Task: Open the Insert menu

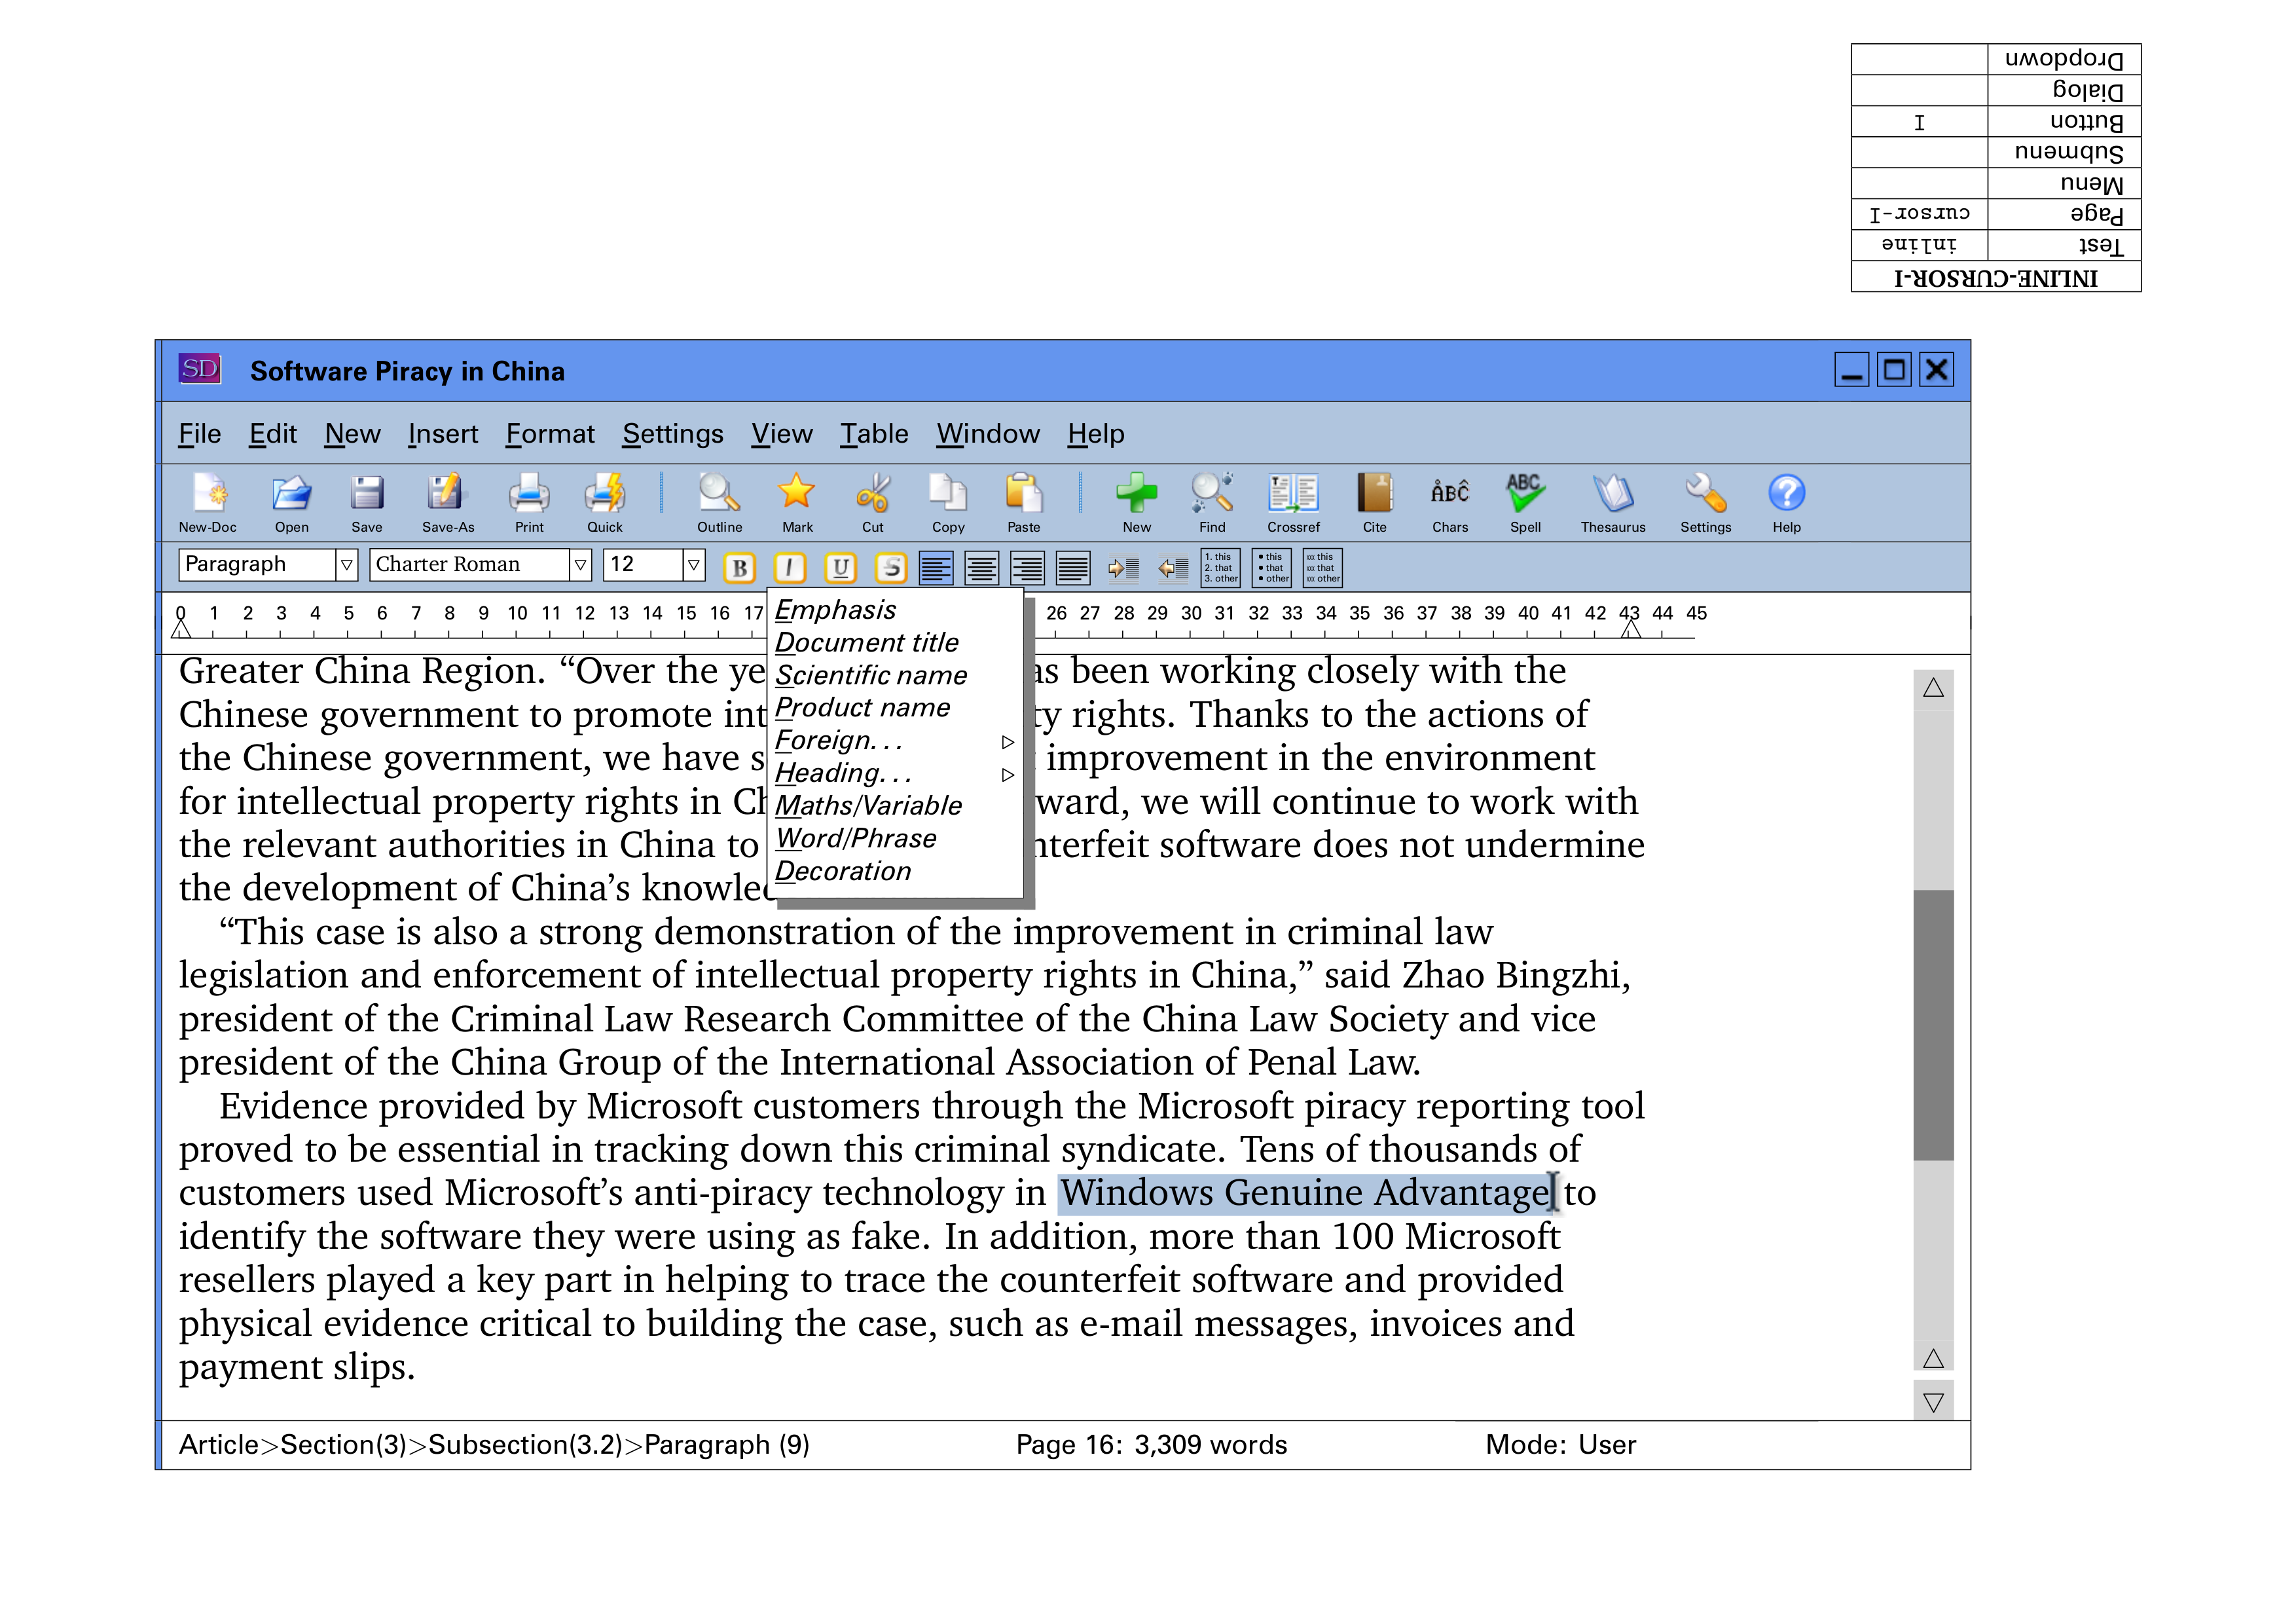Action: (x=443, y=434)
